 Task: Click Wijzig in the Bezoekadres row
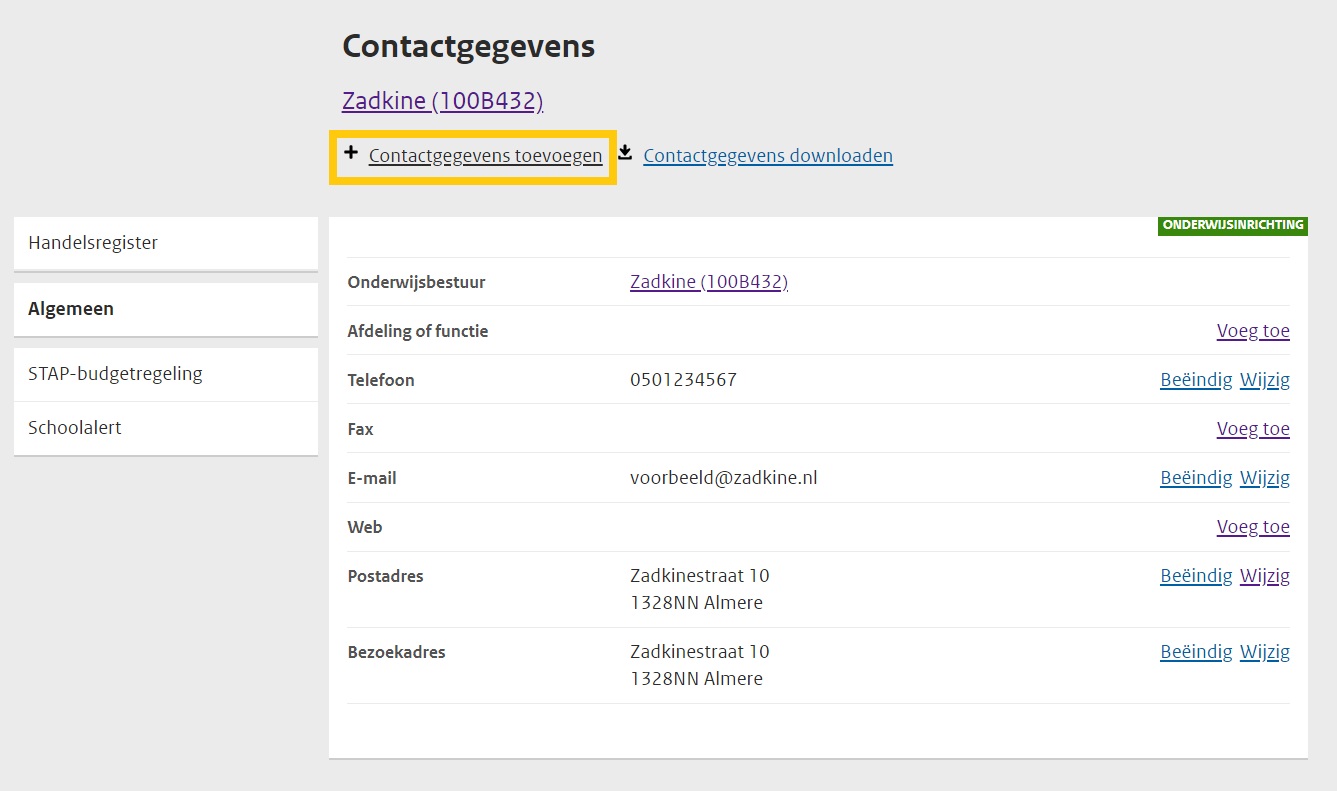1265,652
